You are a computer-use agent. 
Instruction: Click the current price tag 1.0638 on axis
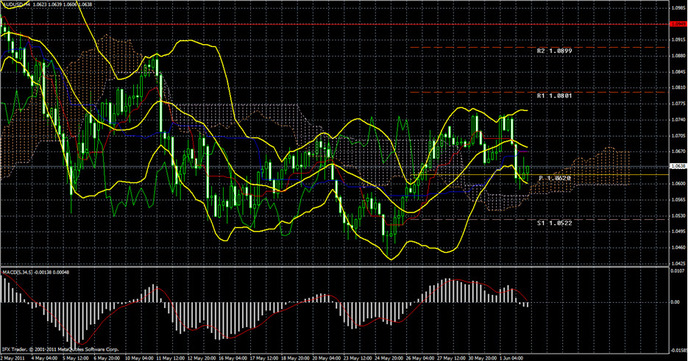(x=679, y=166)
